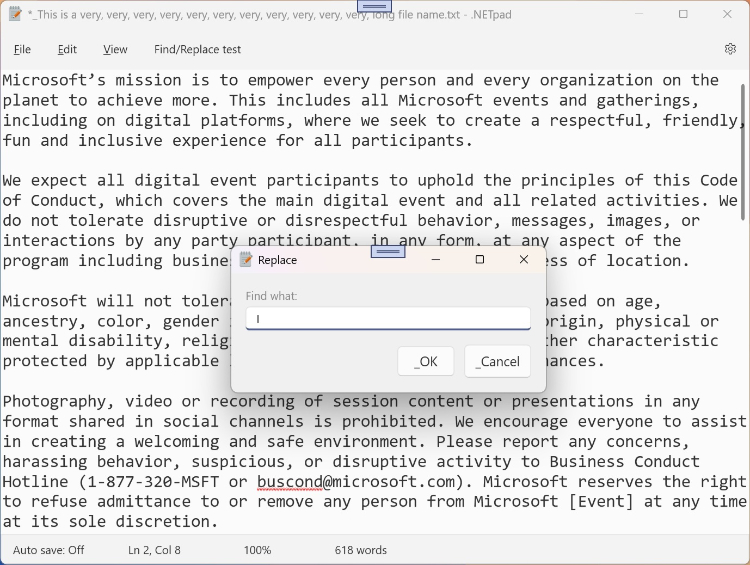Open the View menu
Viewport: 750px width, 565px height.
115,49
